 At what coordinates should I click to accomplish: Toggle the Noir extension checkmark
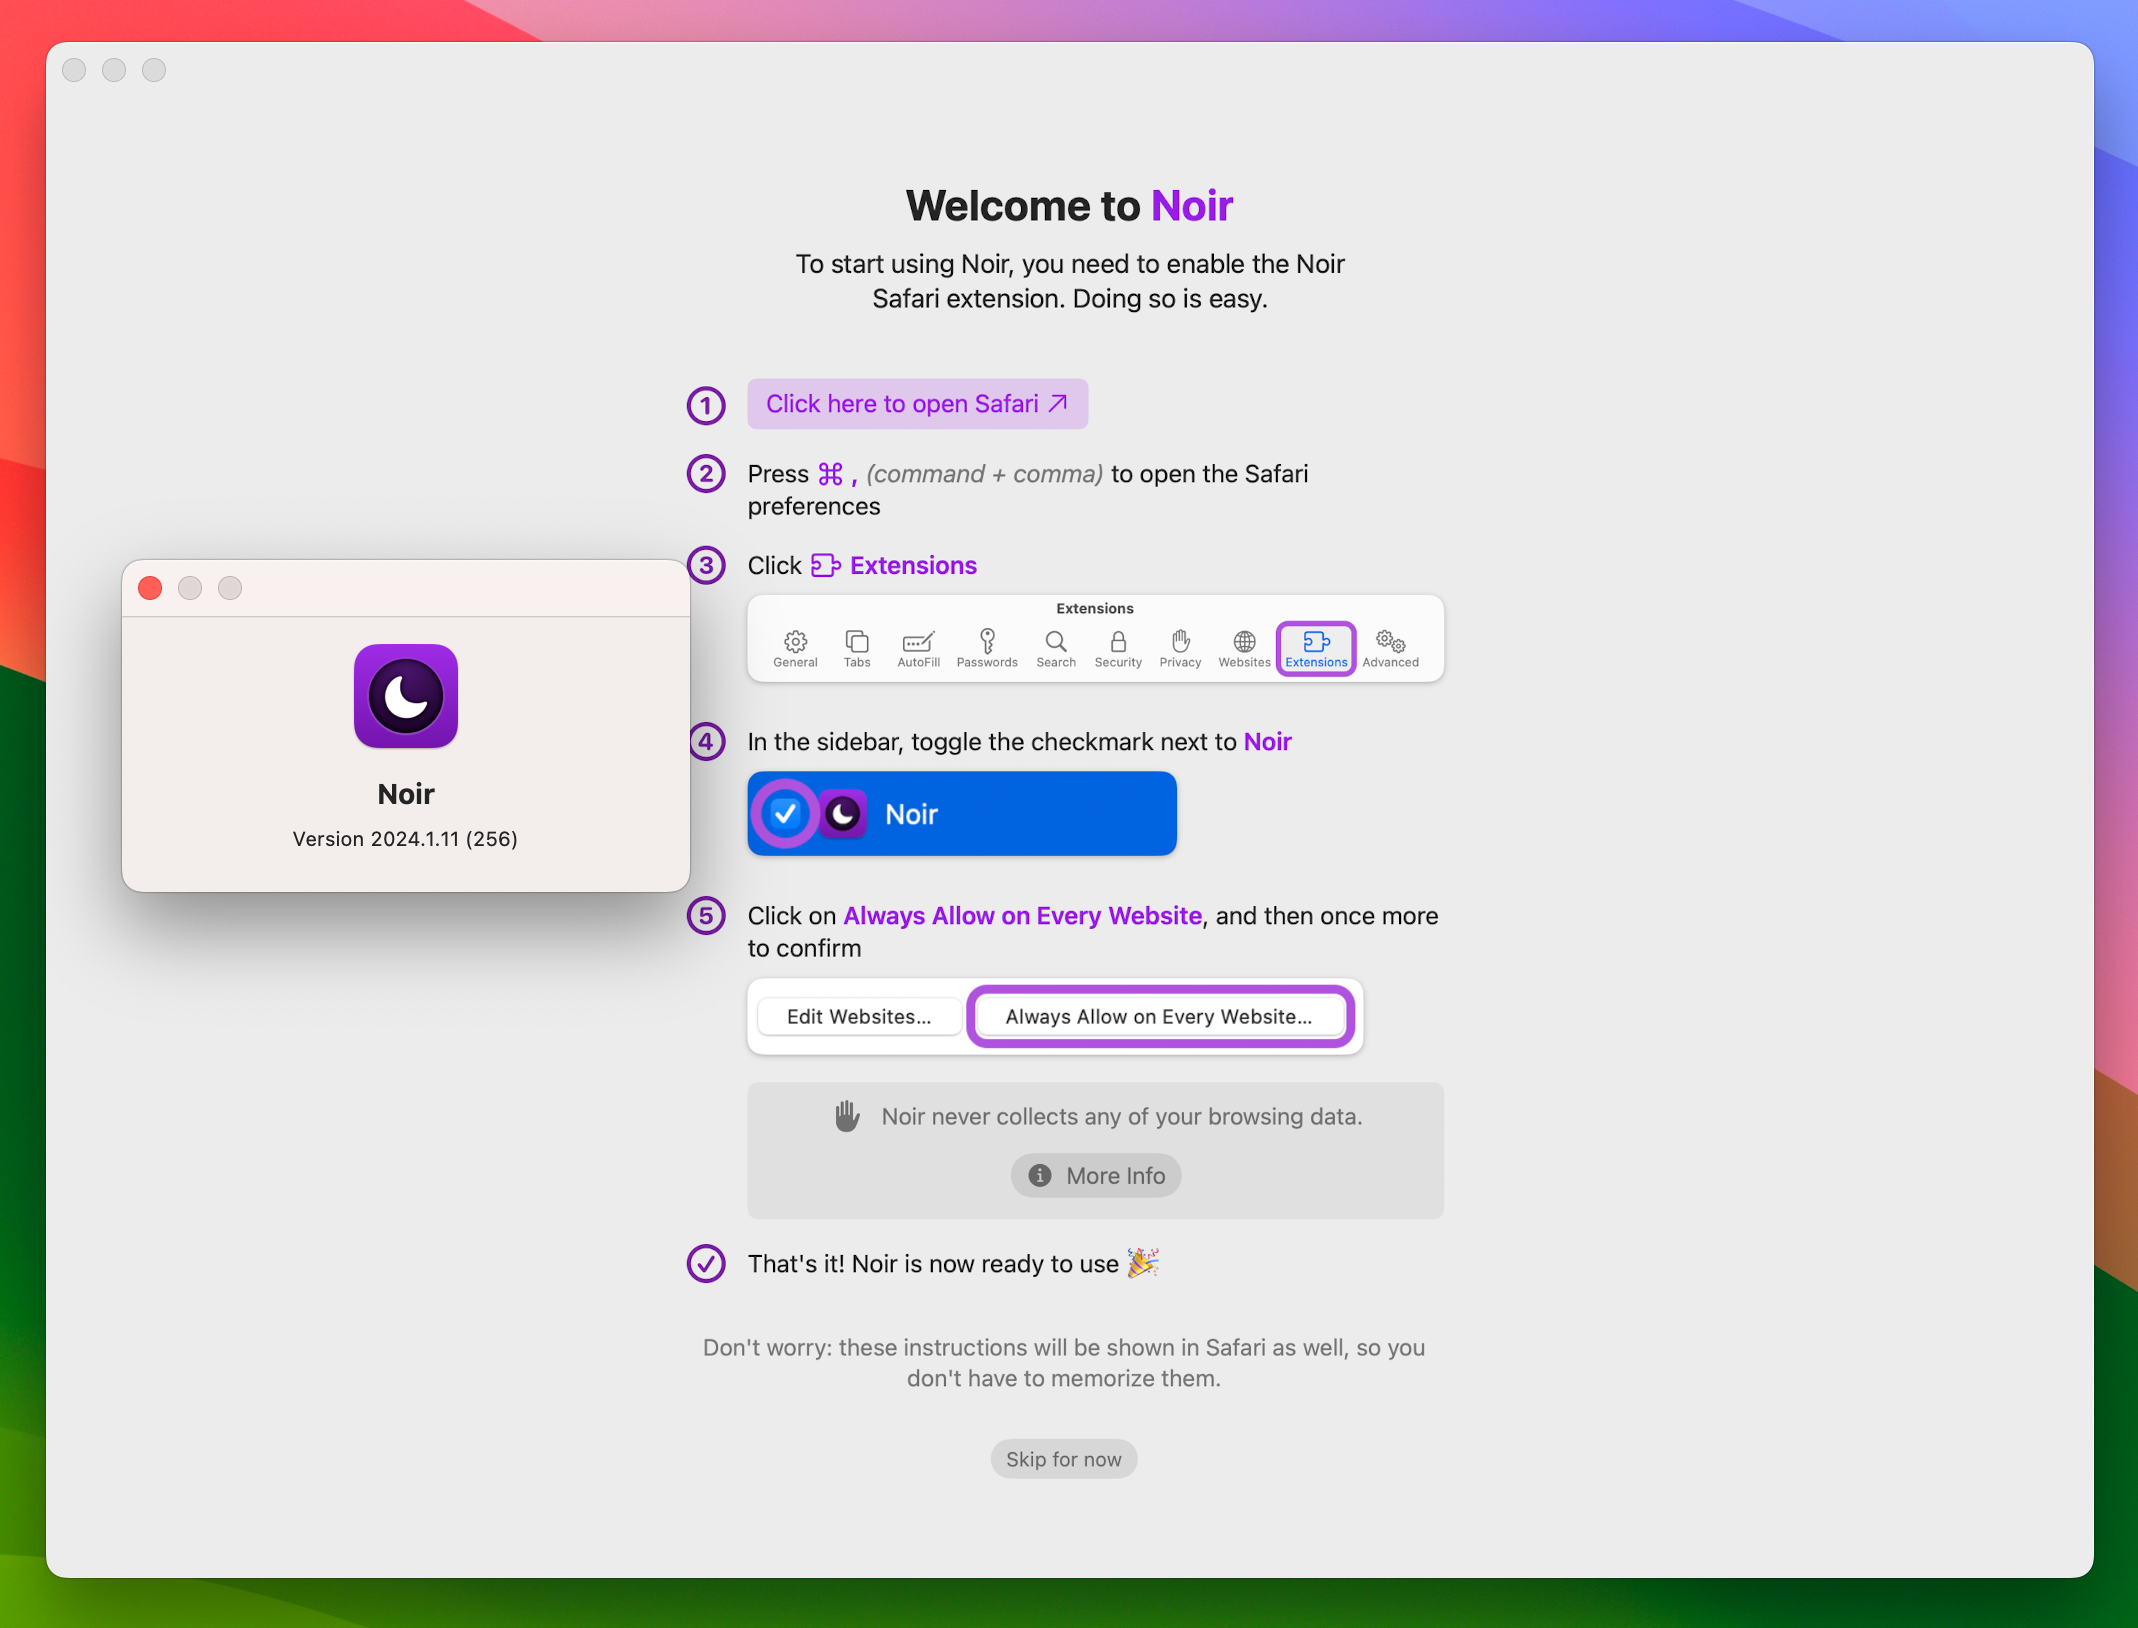790,812
